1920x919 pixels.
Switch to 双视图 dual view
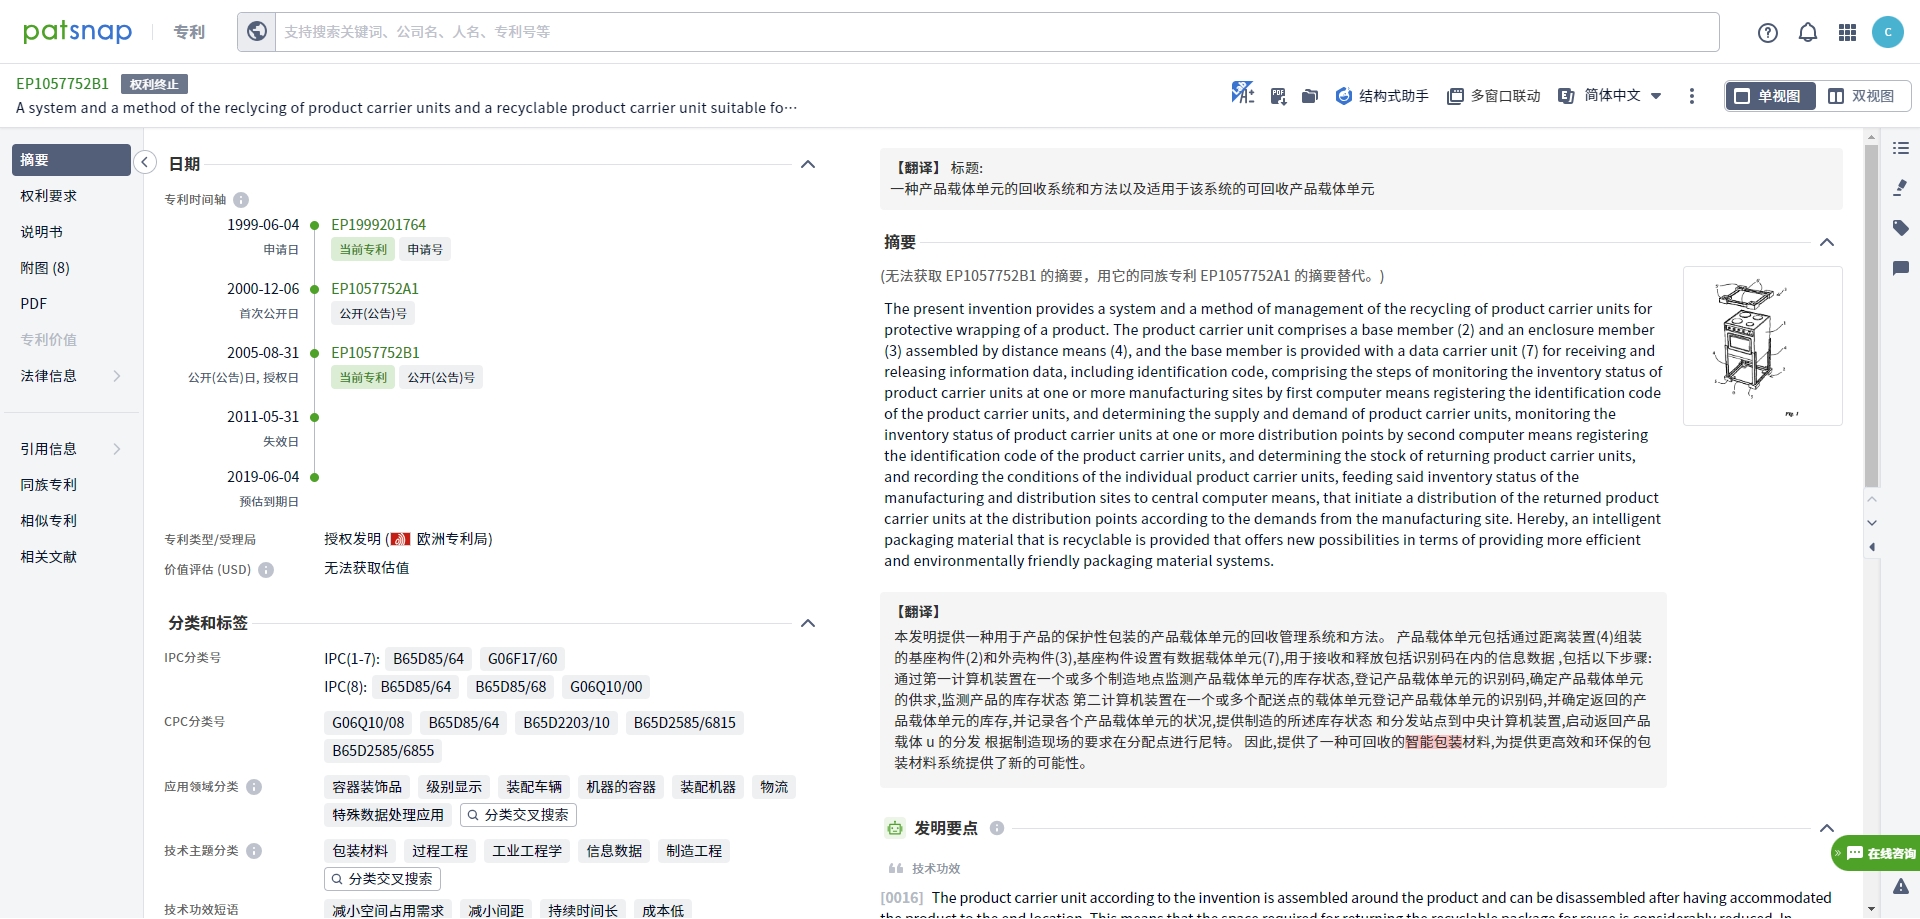click(x=1861, y=96)
